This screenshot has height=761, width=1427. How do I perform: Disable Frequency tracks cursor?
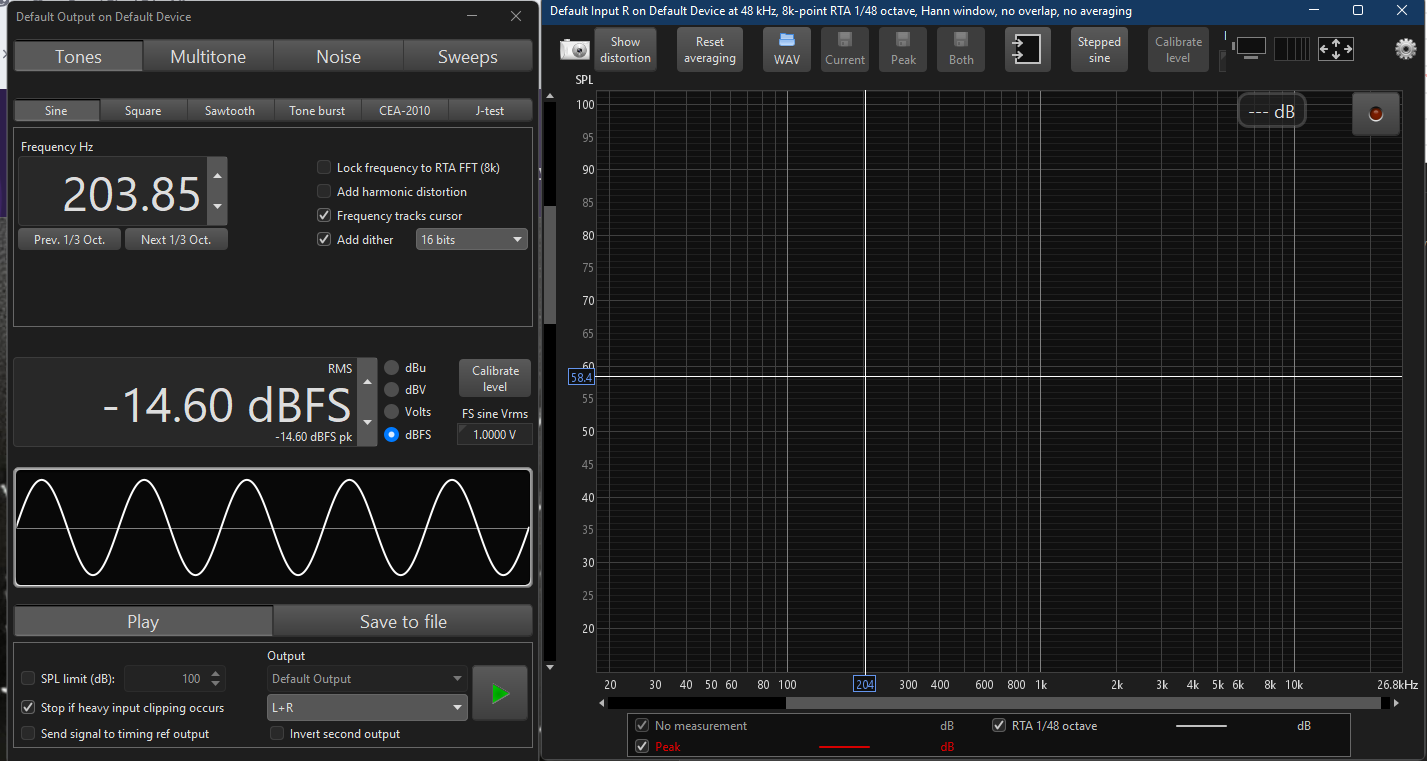click(324, 216)
